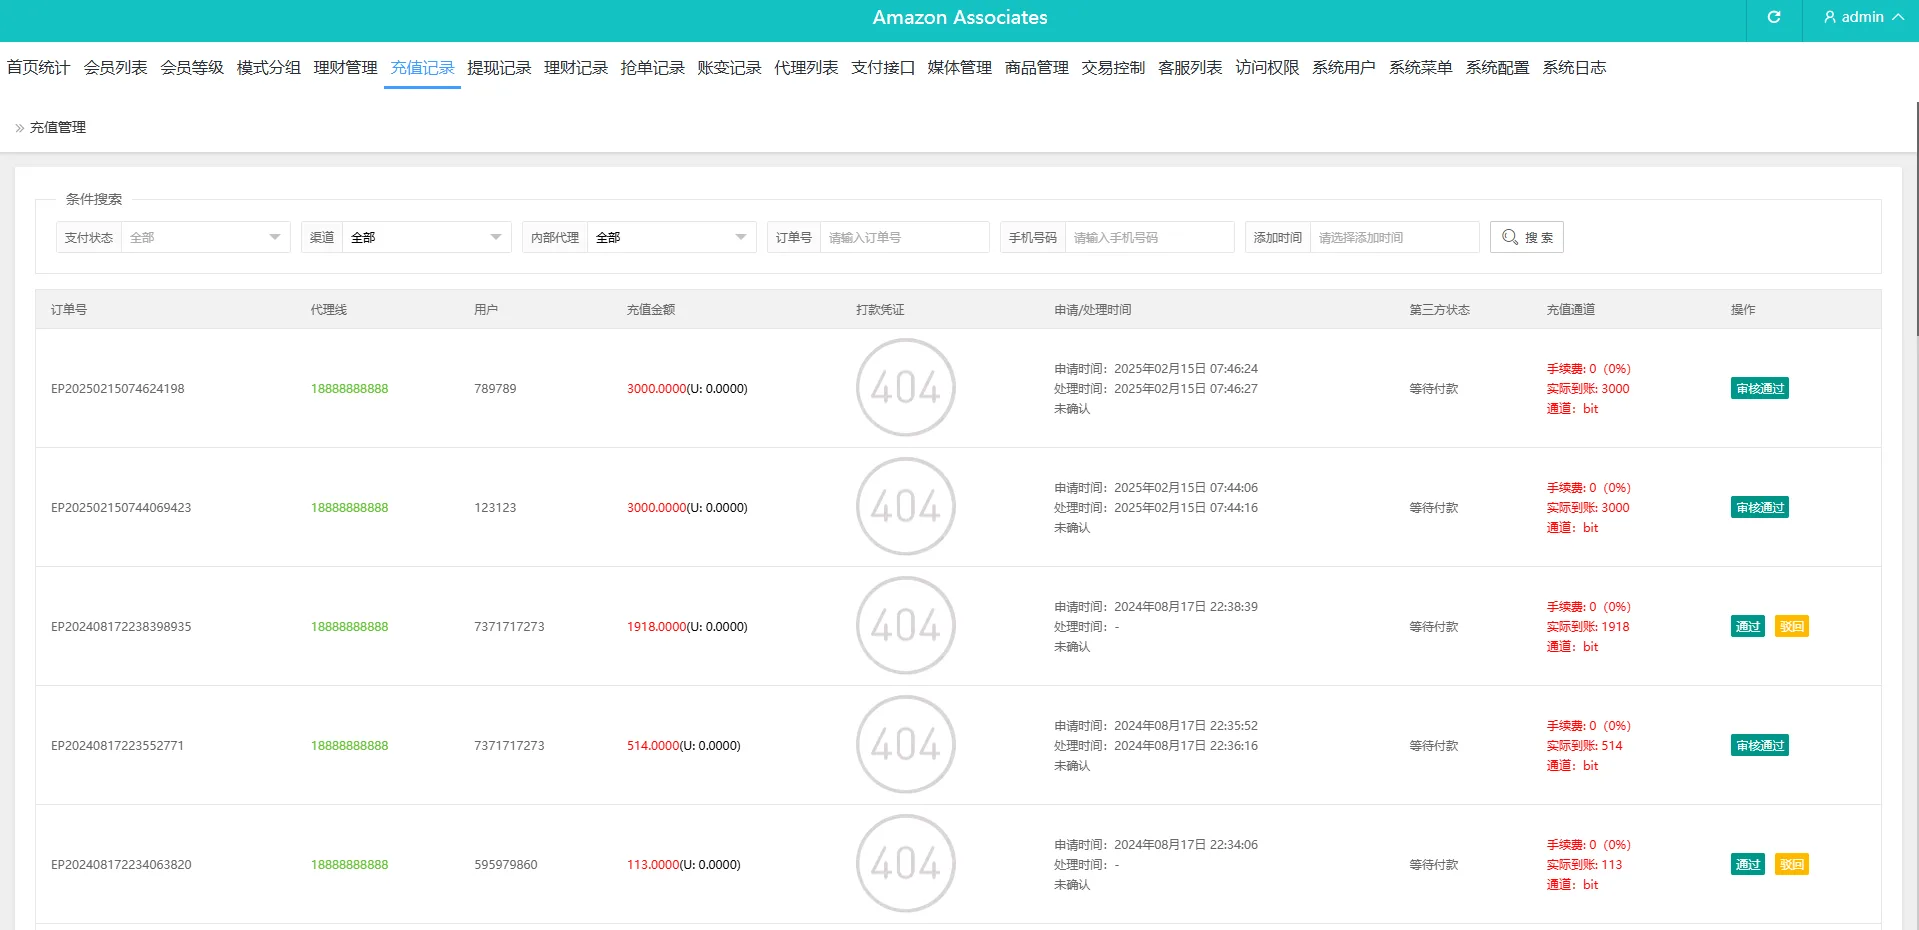Switch to the 提现记录 tab
The height and width of the screenshot is (930, 1919).
(499, 68)
